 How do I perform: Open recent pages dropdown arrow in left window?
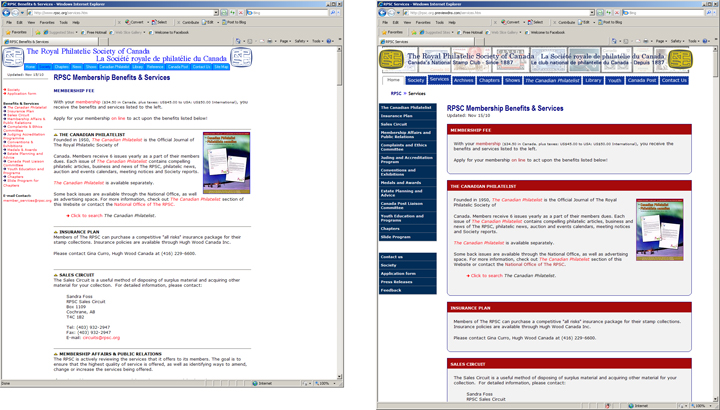coord(22,13)
